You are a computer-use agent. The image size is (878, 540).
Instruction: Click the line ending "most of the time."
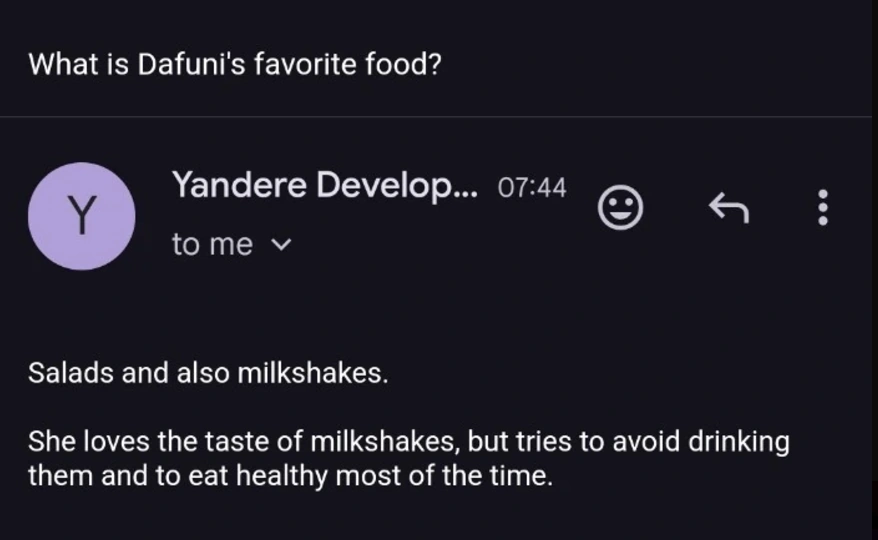point(290,475)
